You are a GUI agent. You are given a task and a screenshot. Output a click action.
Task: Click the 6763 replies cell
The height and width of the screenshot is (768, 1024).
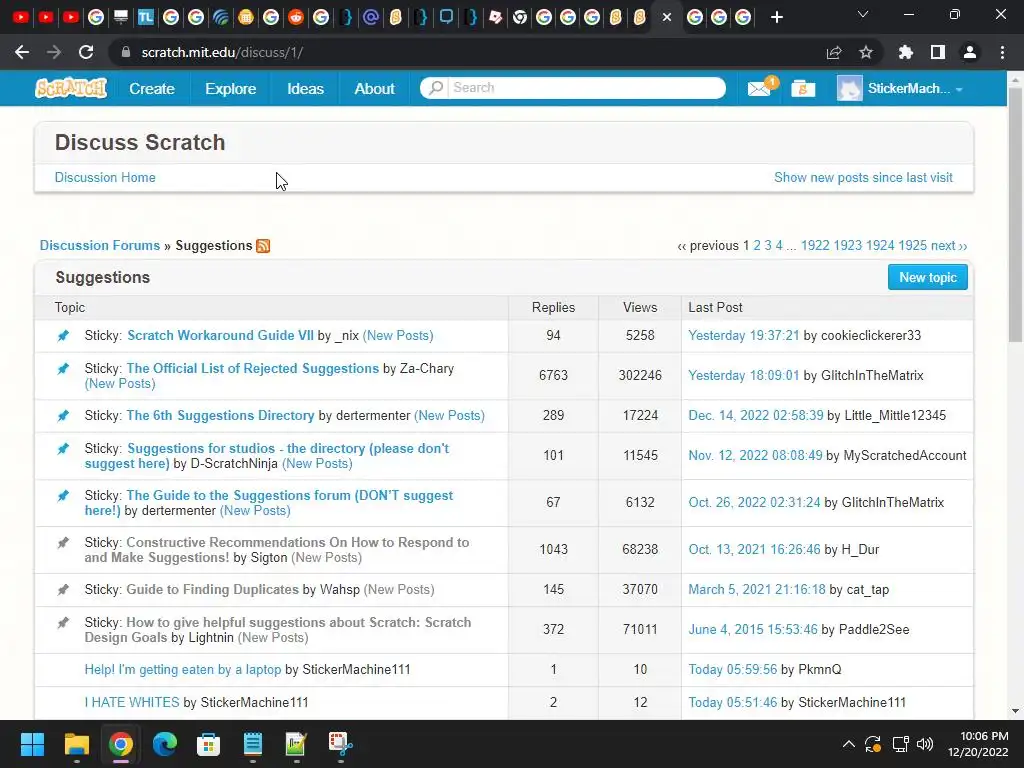pos(553,376)
